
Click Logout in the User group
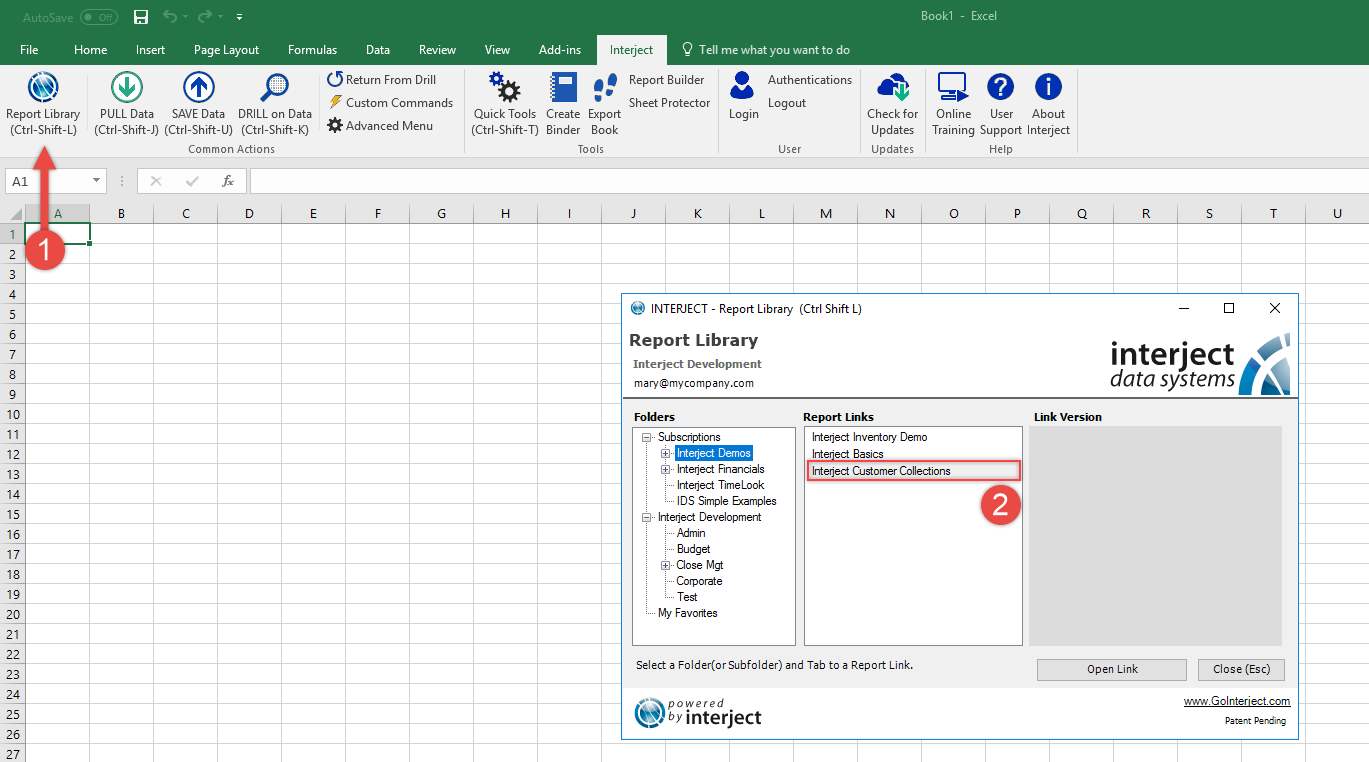pyautogui.click(x=787, y=103)
